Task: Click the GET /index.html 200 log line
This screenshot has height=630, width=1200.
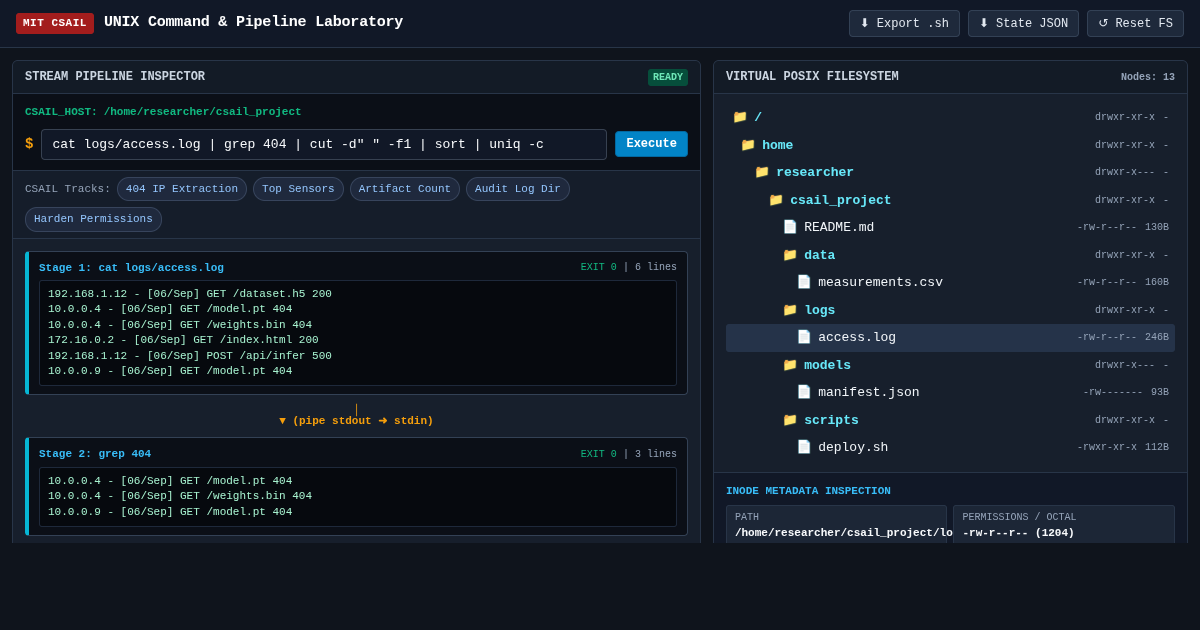Action: [183, 340]
